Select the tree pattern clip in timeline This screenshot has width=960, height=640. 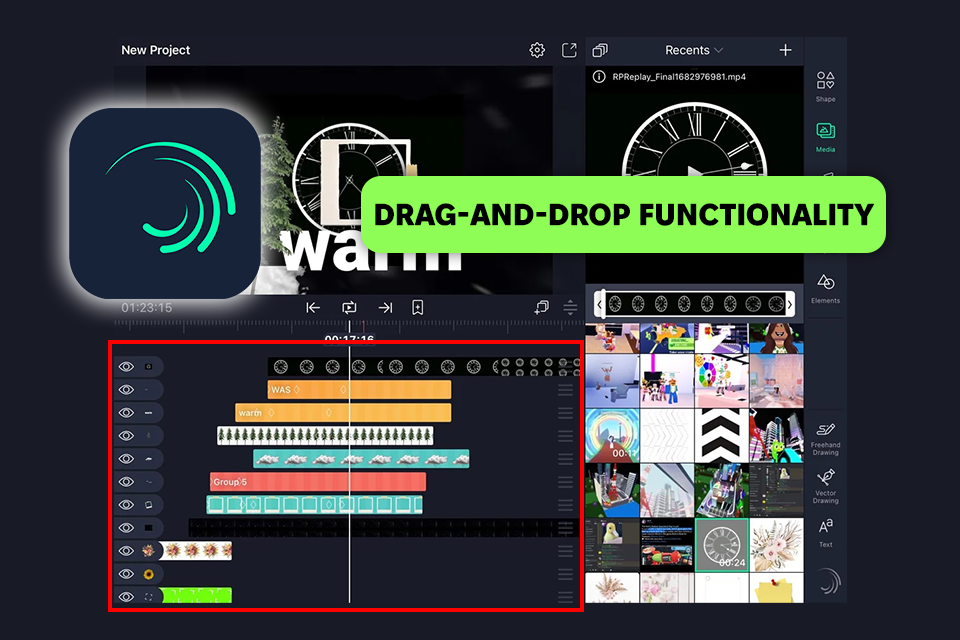(325, 436)
